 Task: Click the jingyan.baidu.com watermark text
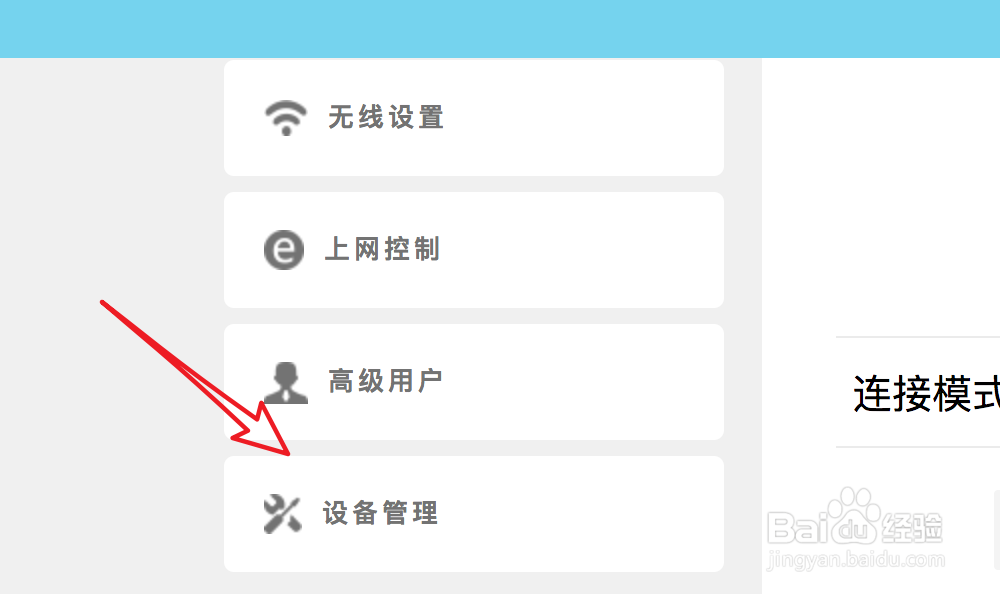pos(856,560)
